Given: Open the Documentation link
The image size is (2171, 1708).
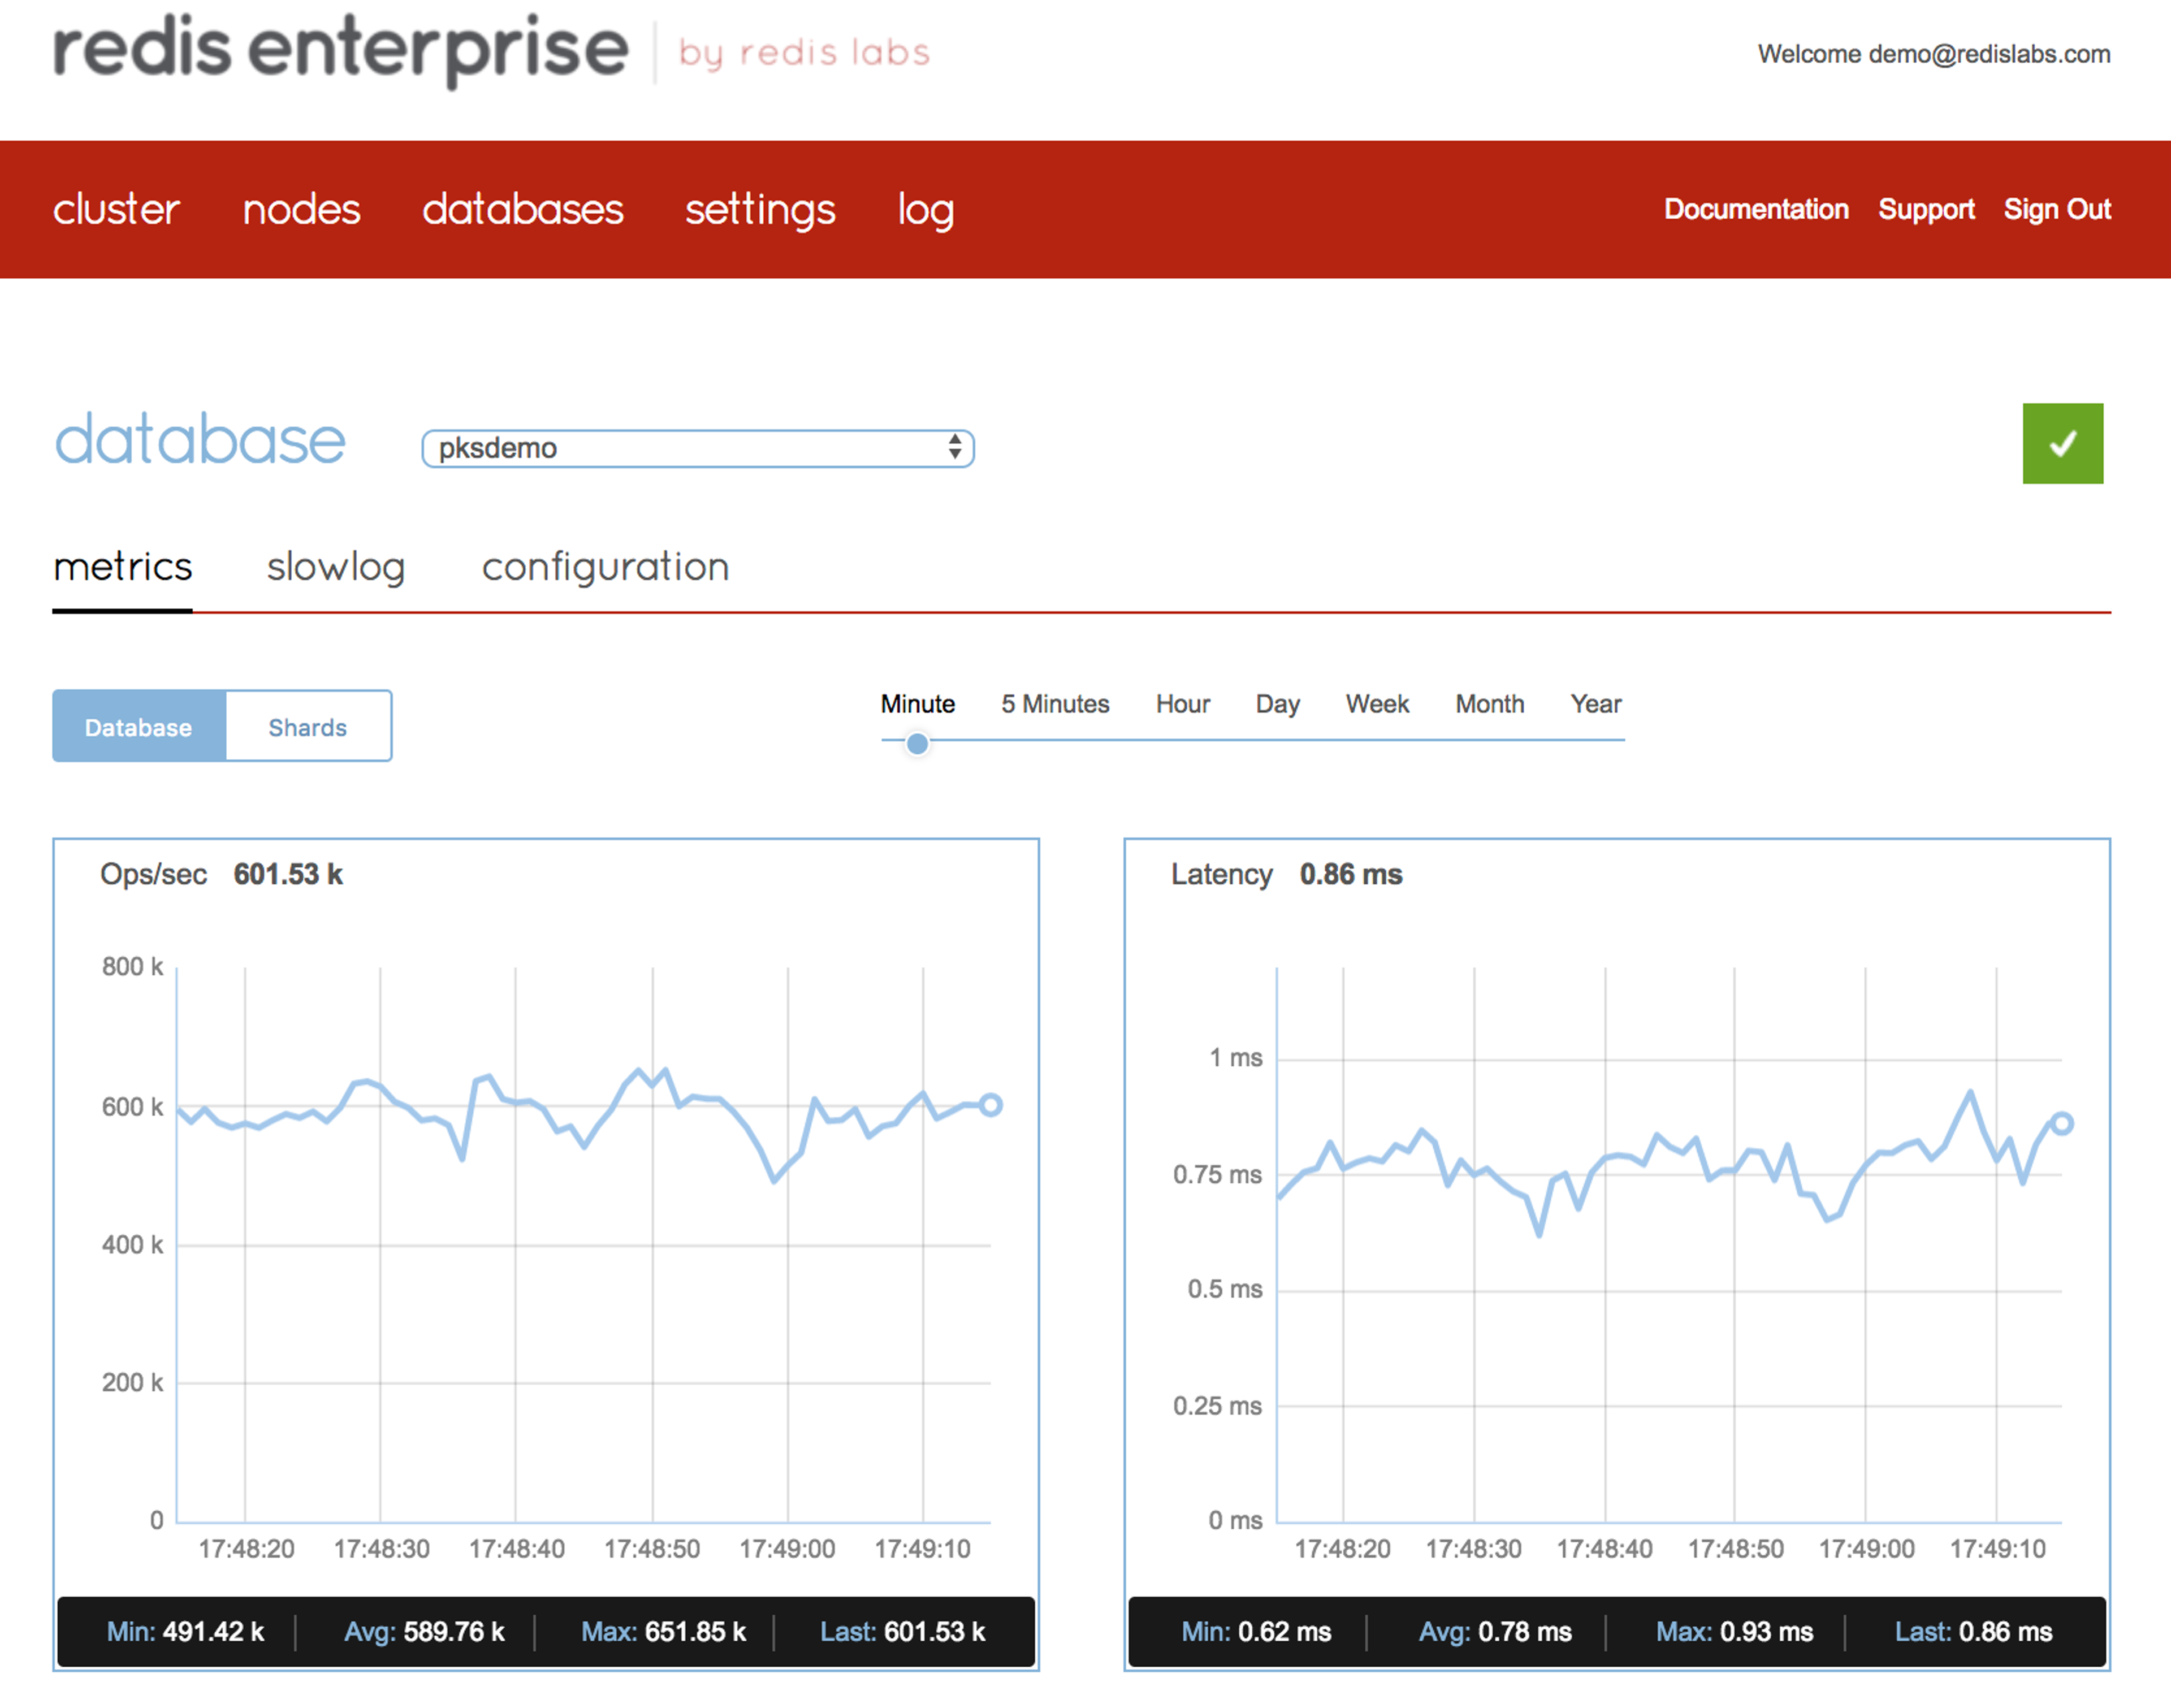Looking at the screenshot, I should click(x=1756, y=209).
